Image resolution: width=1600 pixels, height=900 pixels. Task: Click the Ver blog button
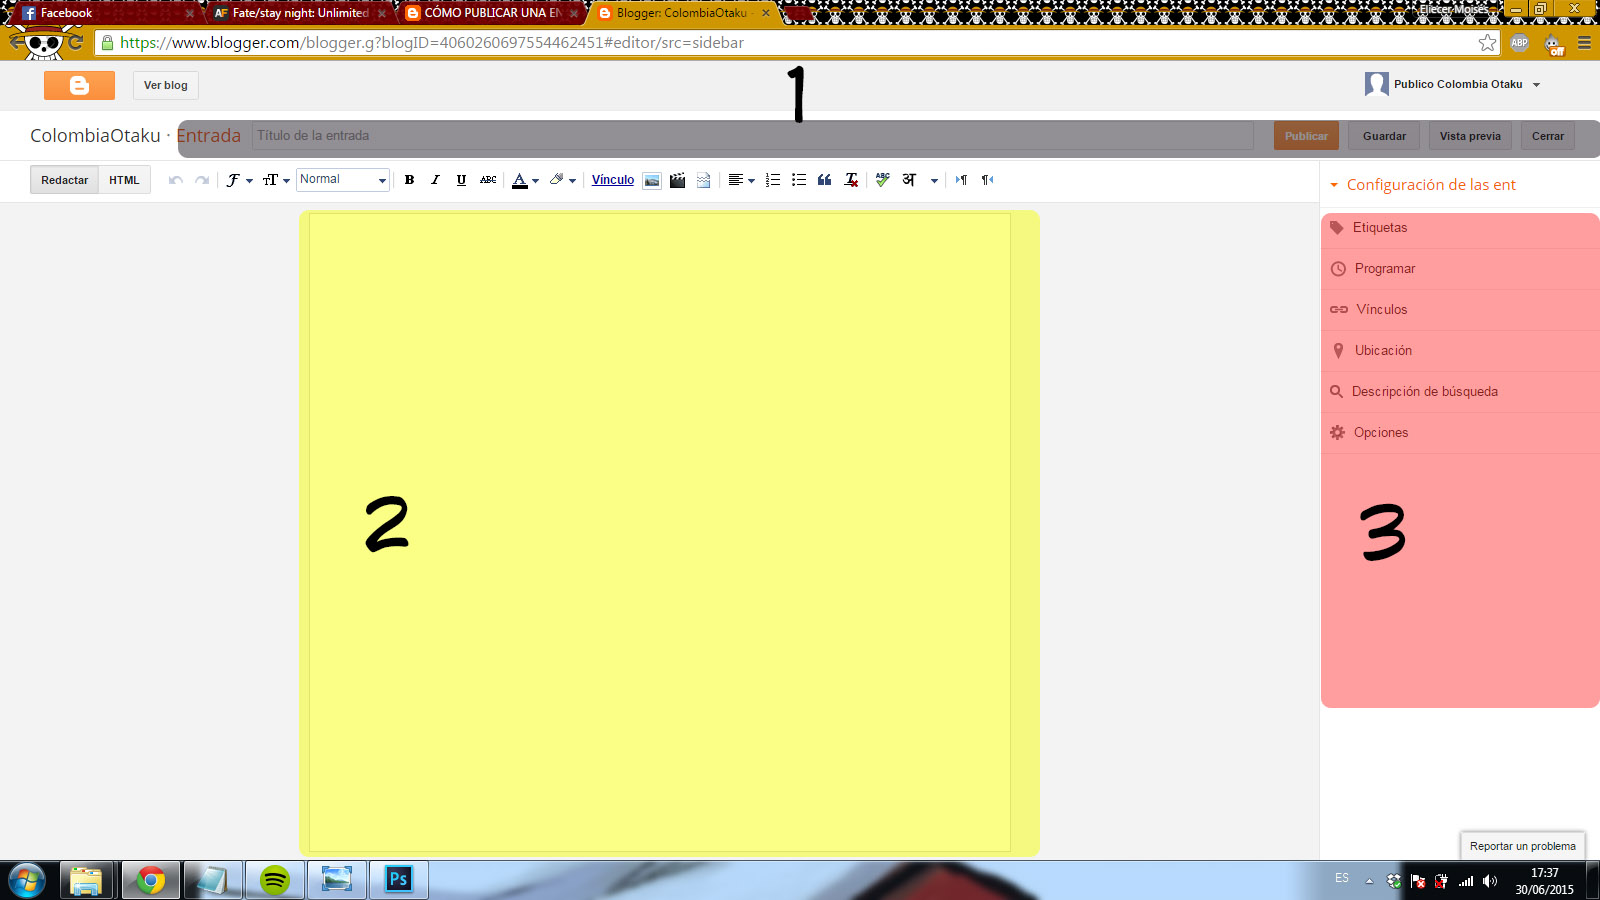pyautogui.click(x=166, y=85)
